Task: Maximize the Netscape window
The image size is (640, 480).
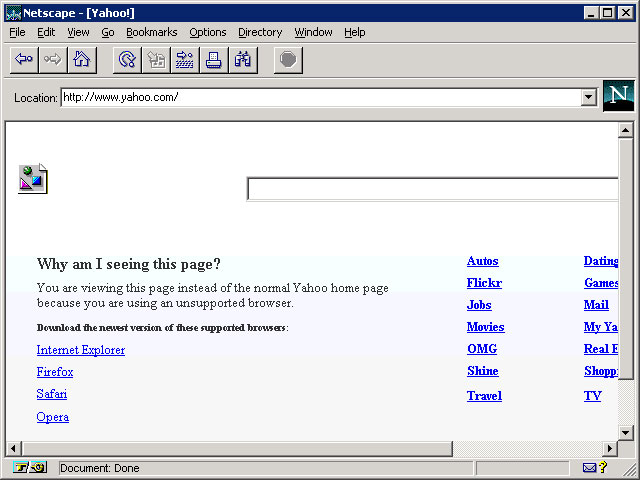Action: (607, 13)
